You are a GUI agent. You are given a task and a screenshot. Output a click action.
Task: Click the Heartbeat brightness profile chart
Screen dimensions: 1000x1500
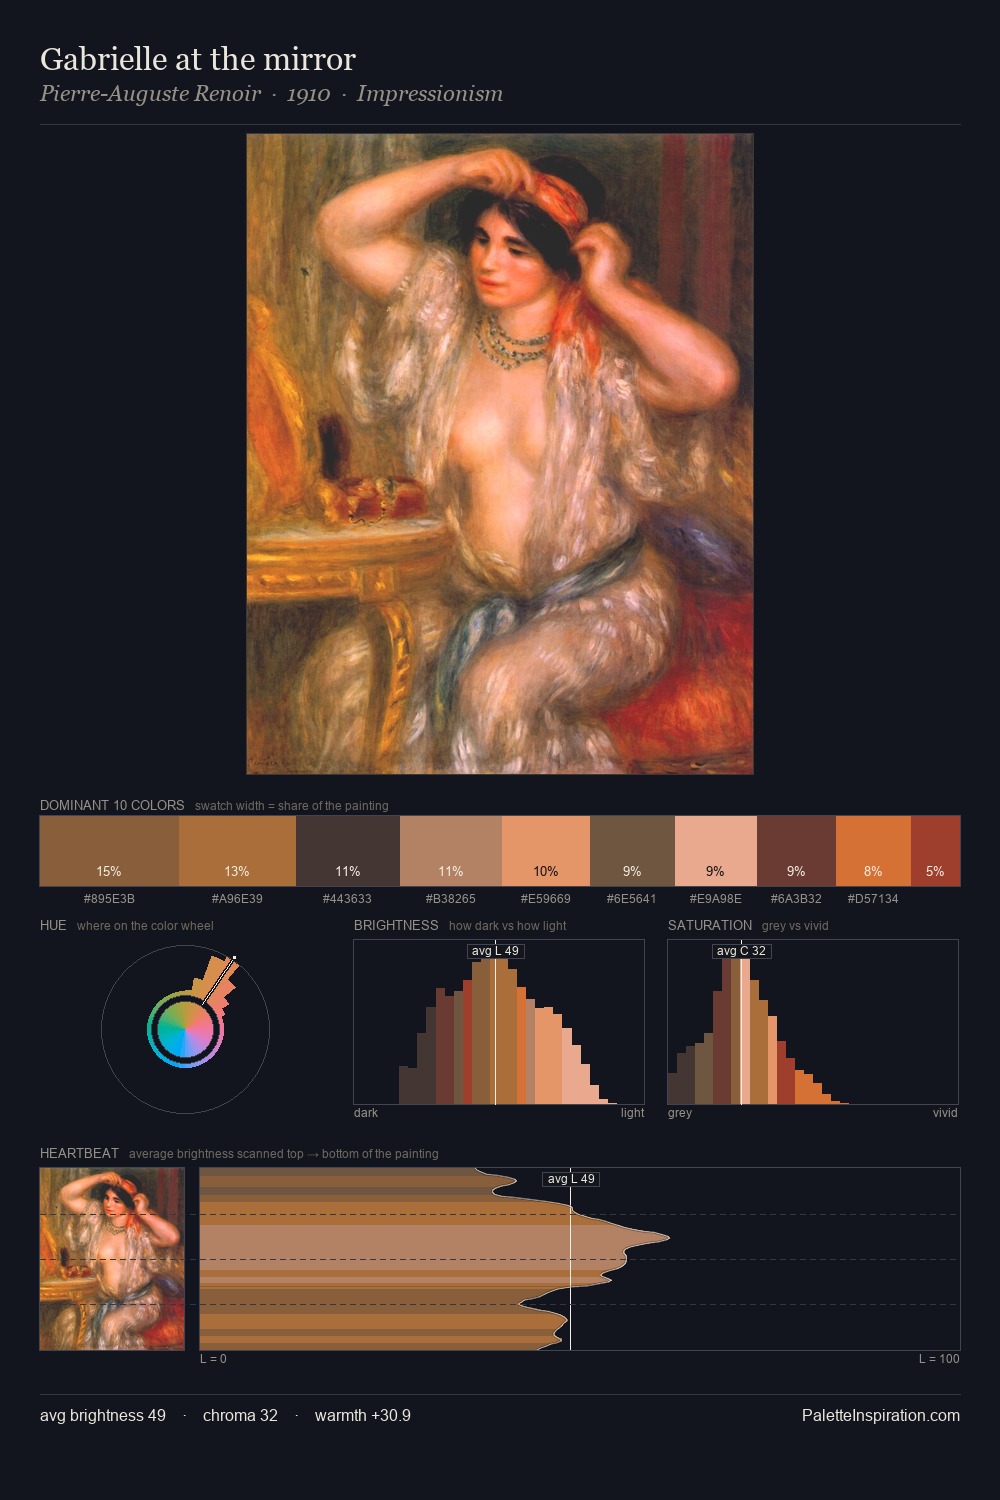(x=580, y=1259)
